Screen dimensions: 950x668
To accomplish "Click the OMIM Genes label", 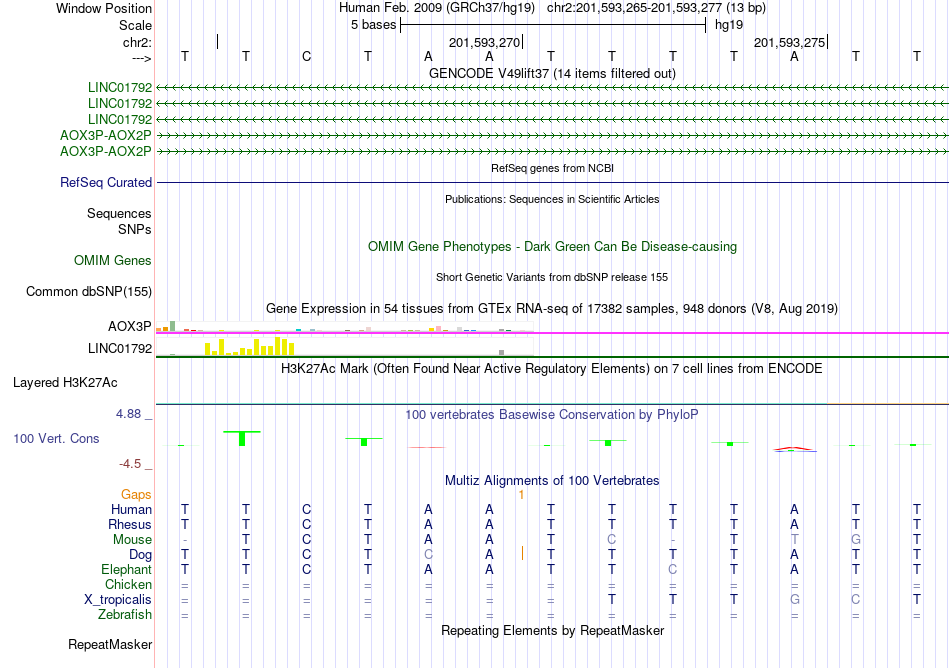I will pos(113,260).
